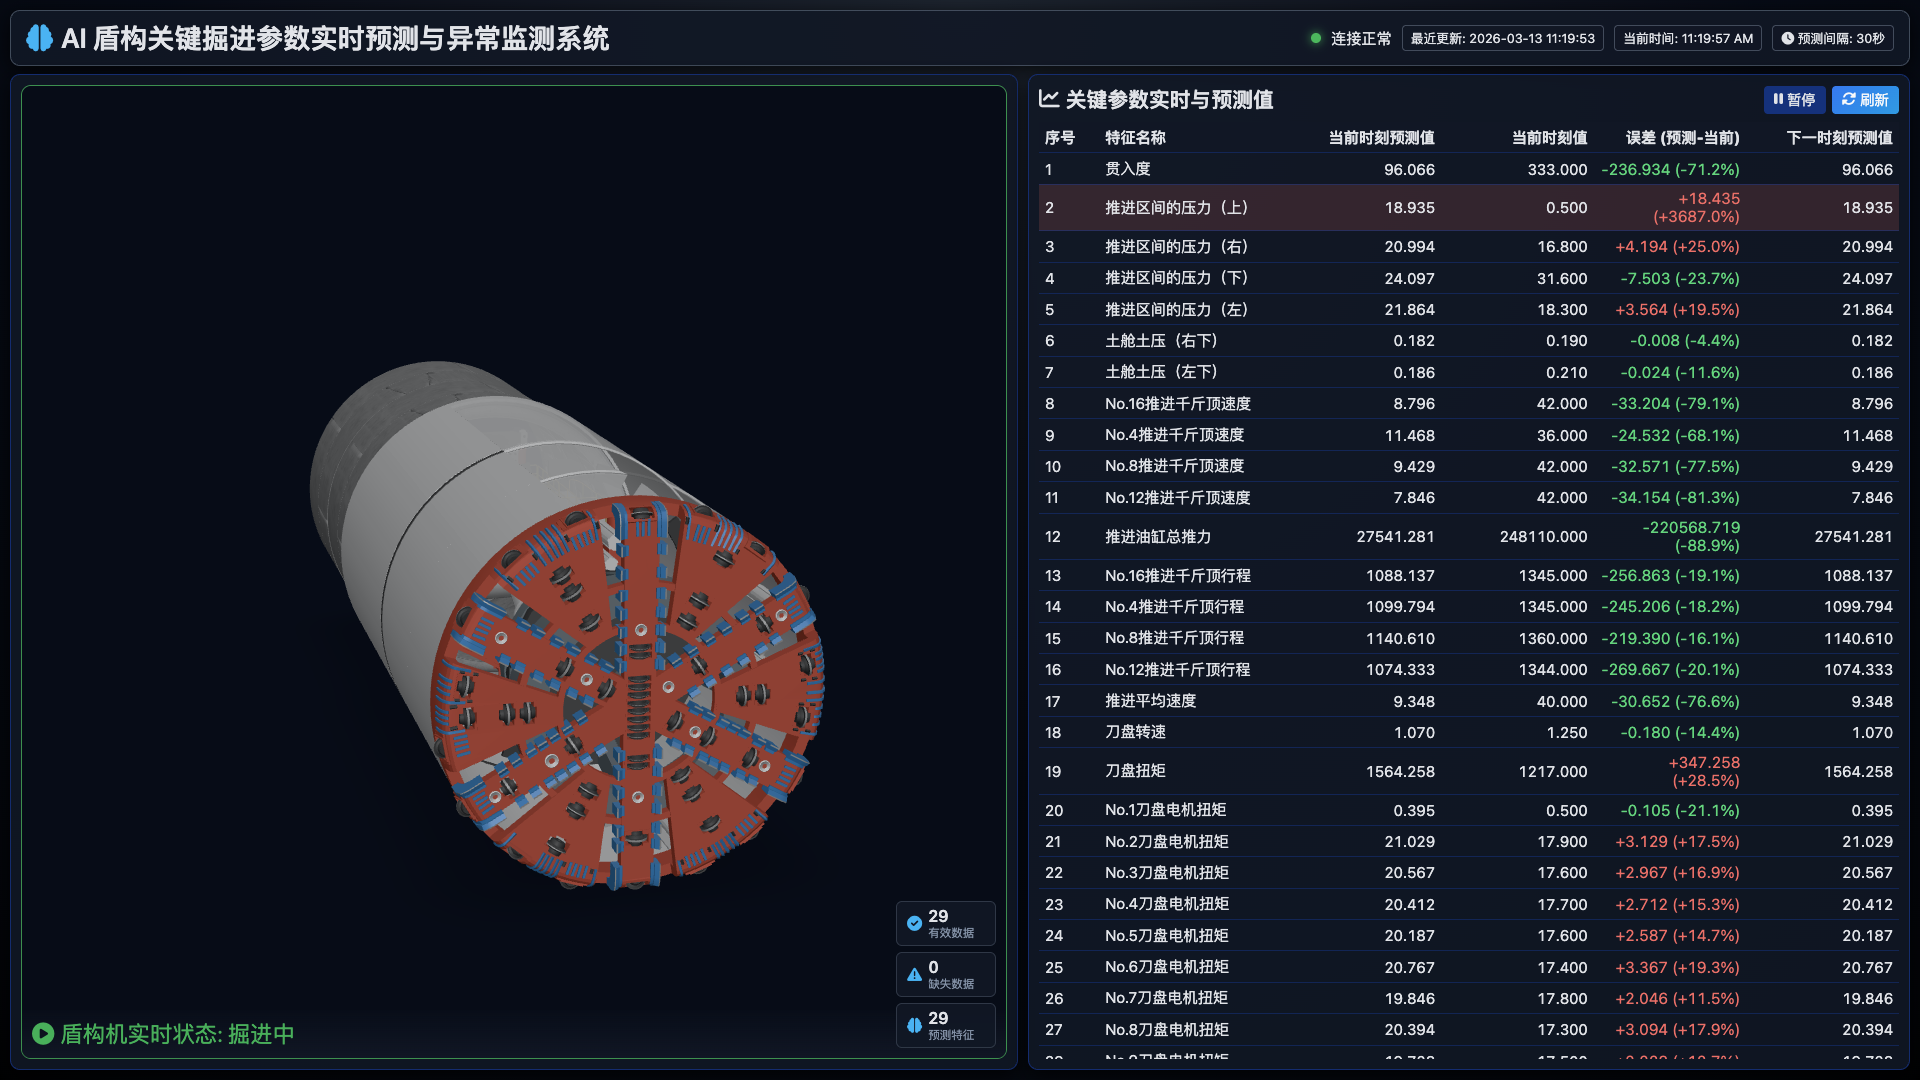Click the 误差 (预测-当前) column header
This screenshot has width=1920, height=1080.
[1682, 138]
